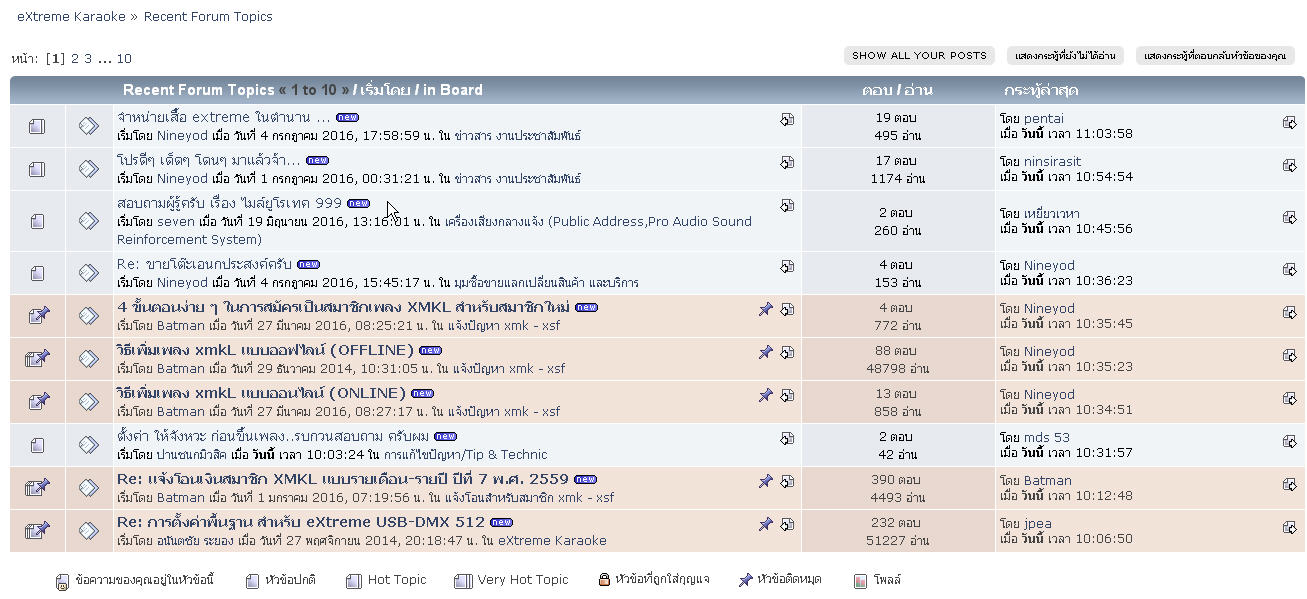Click last-post icon in pentai row
Image resolution: width=1307 pixels, height=599 pixels.
coord(1289,122)
